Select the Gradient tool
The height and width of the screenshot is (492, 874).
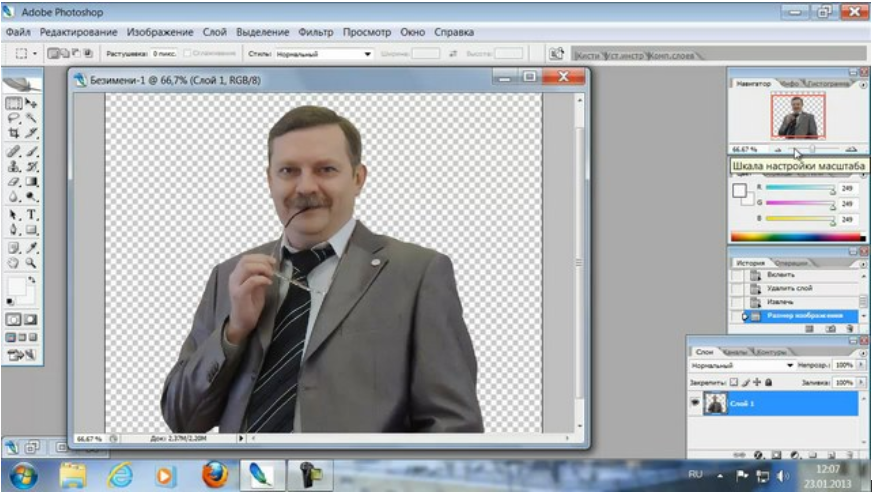pos(31,182)
